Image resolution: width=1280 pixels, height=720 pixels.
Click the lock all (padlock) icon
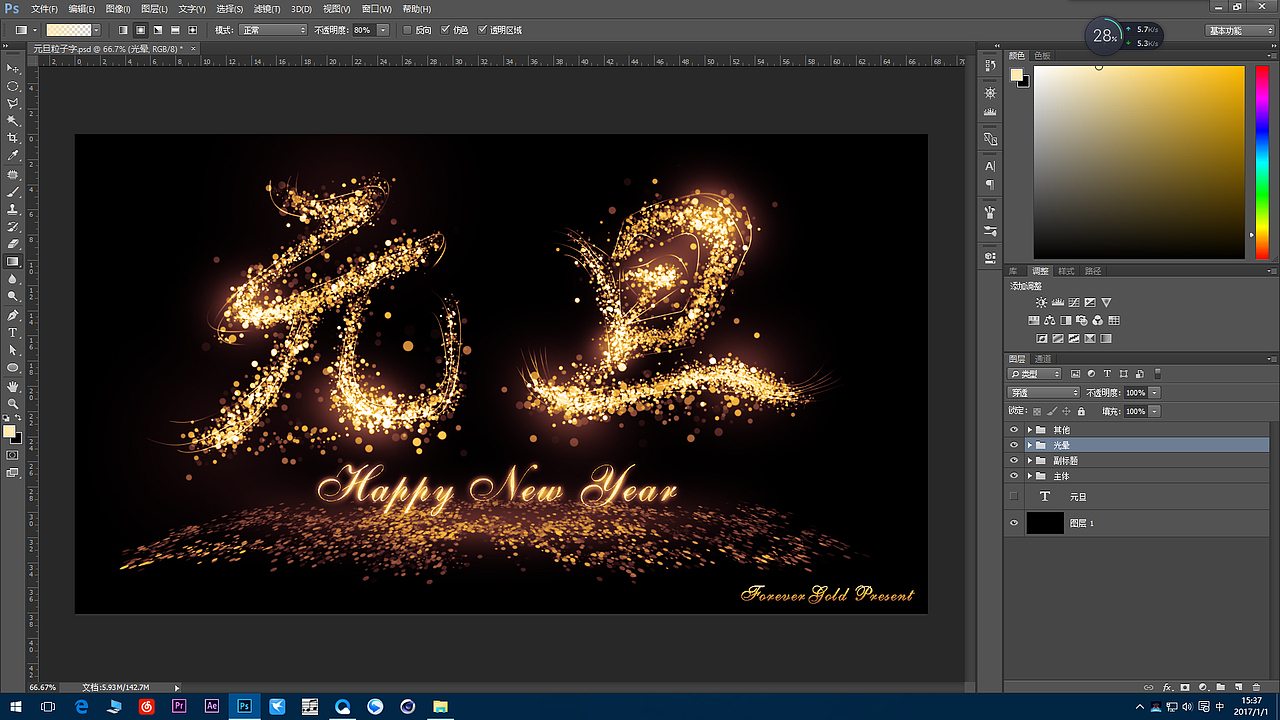1081,411
